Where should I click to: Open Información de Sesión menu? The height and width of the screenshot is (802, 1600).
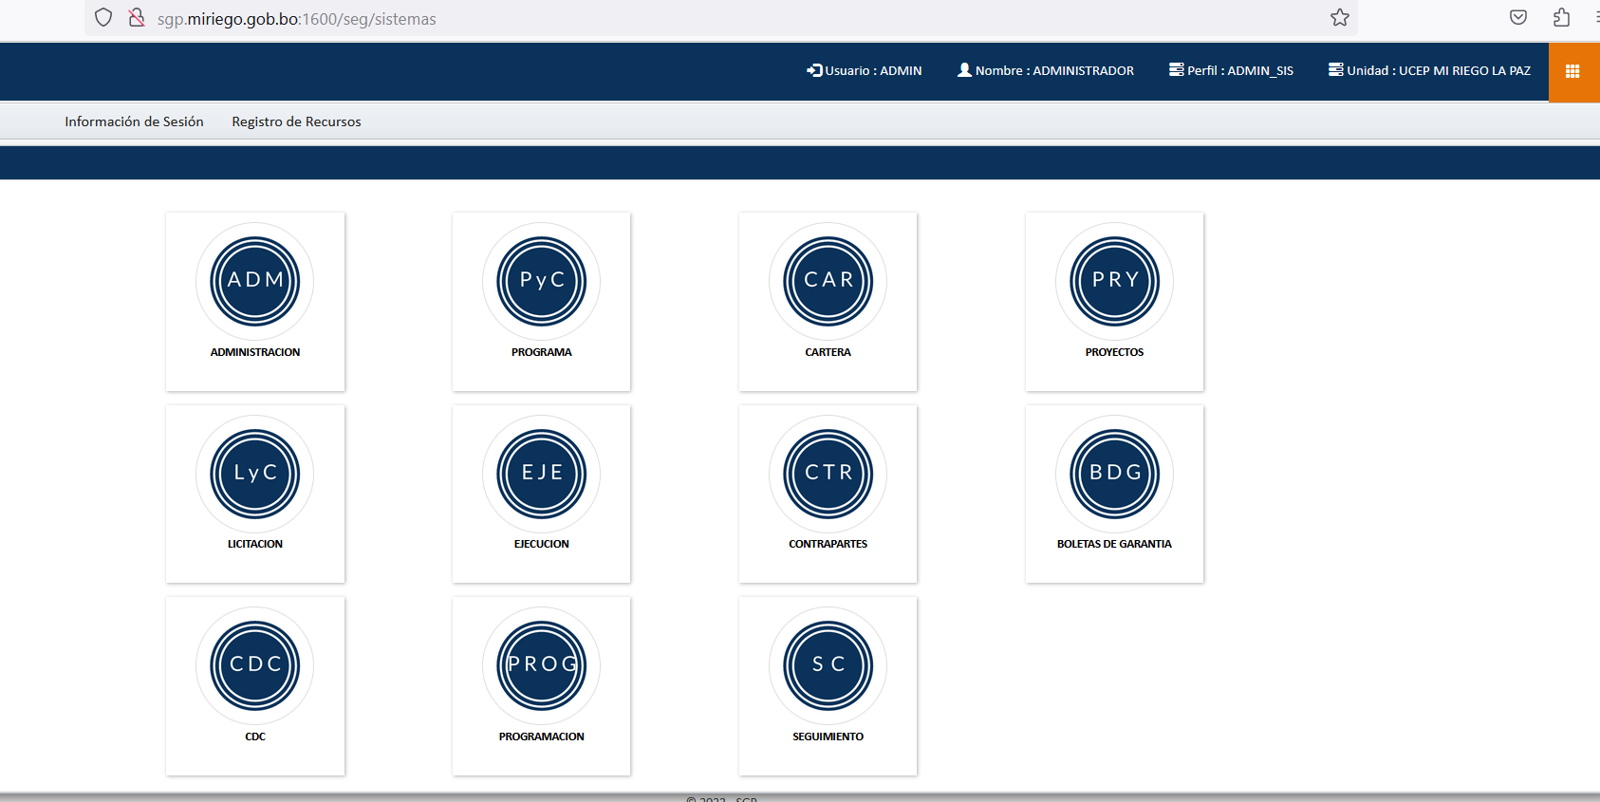pyautogui.click(x=134, y=122)
